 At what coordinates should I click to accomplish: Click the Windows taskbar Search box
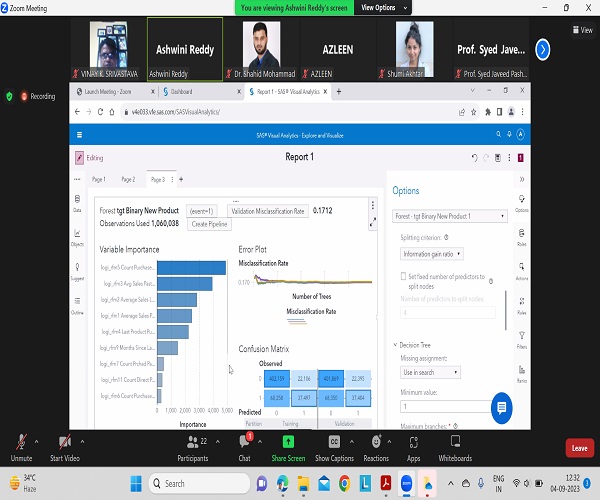pyautogui.click(x=199, y=484)
